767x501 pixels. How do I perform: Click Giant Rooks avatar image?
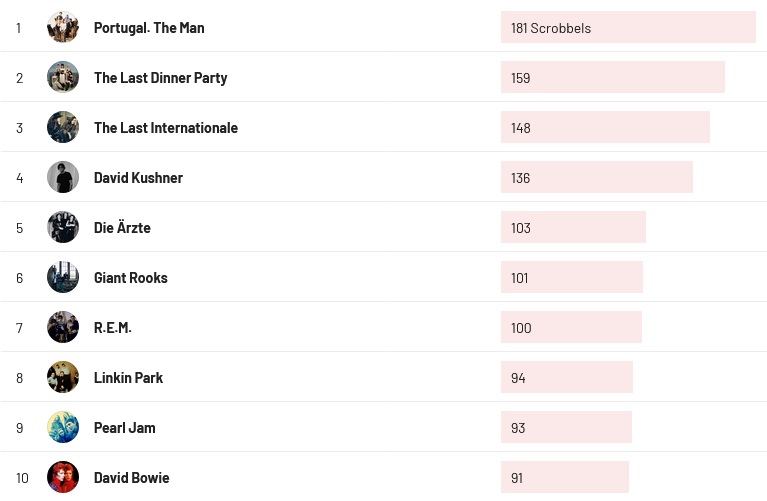pos(63,277)
